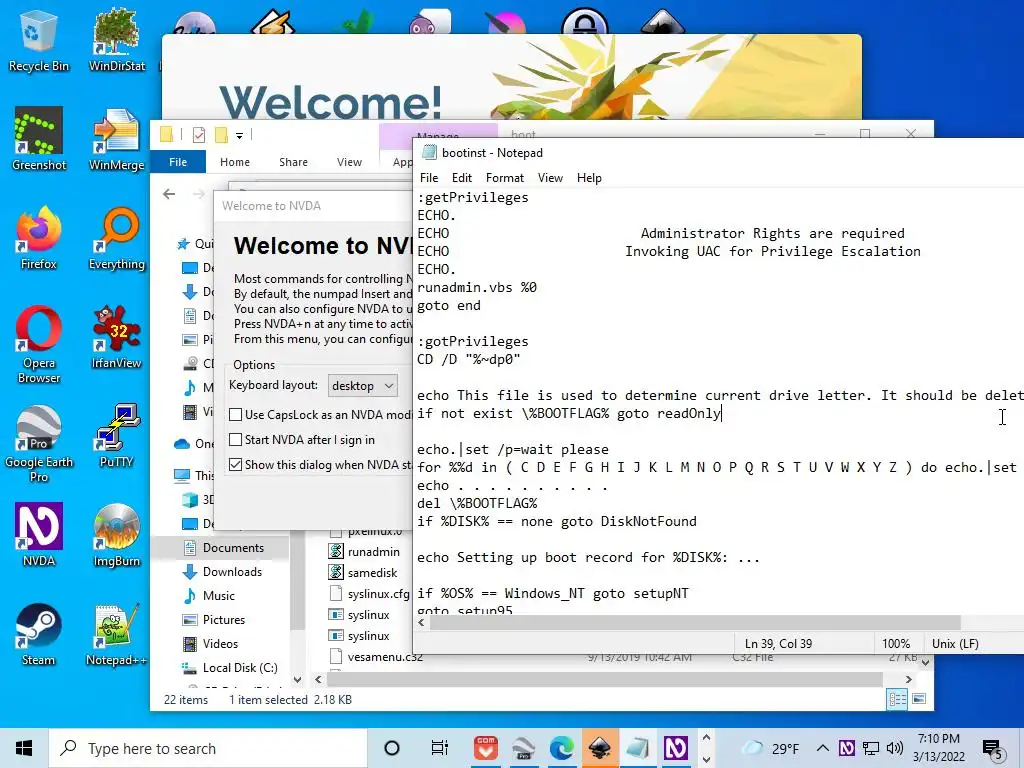Open Microsoft Edge from taskbar
Screen dimensions: 1024x768
click(561, 748)
